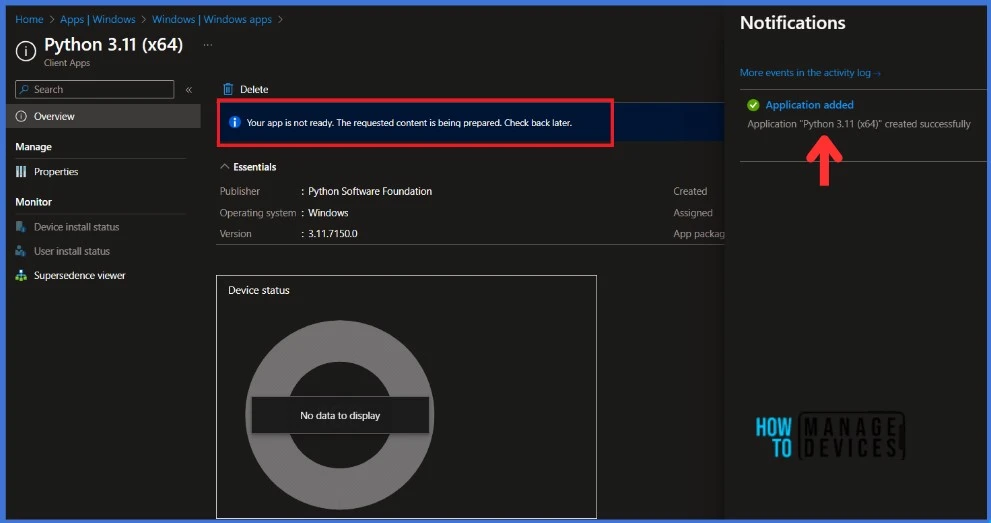Open the ellipsis menu next to app title

point(207,45)
